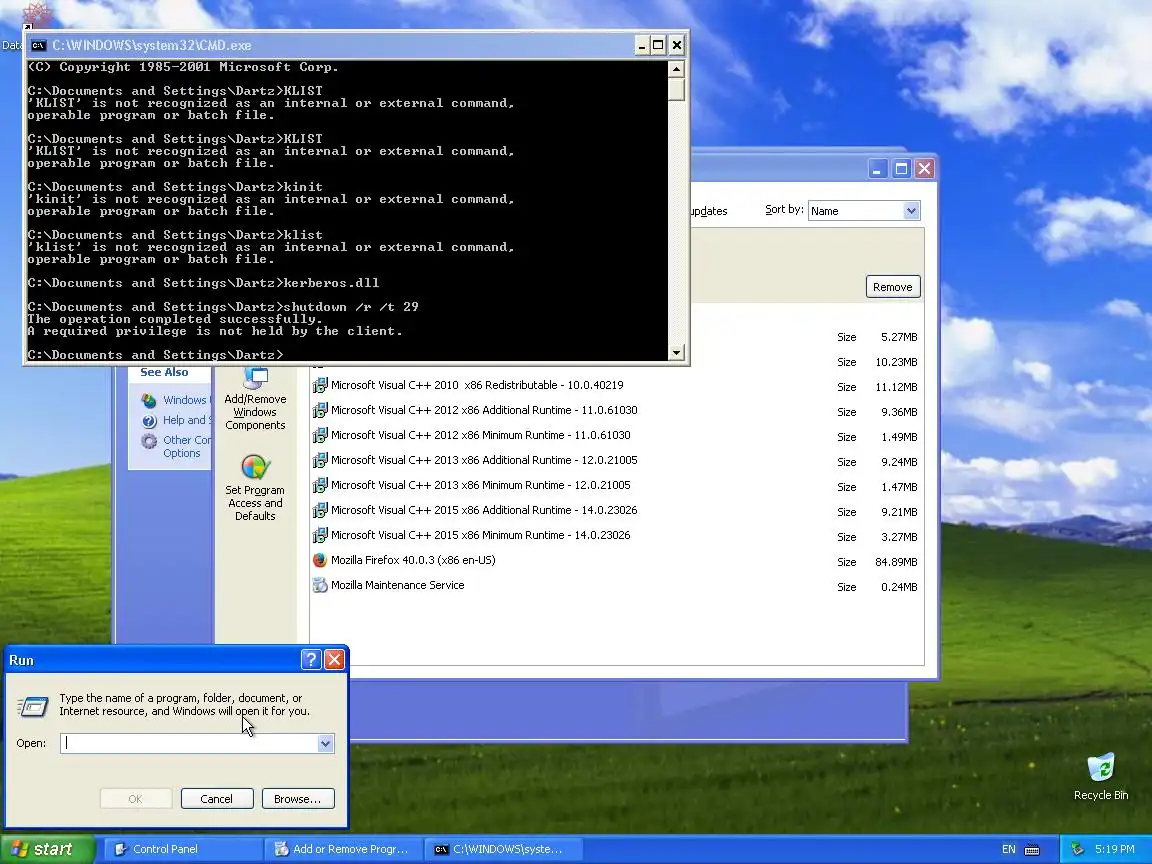Open the Recycle Bin desktop icon
The image size is (1152, 864).
tap(1101, 768)
